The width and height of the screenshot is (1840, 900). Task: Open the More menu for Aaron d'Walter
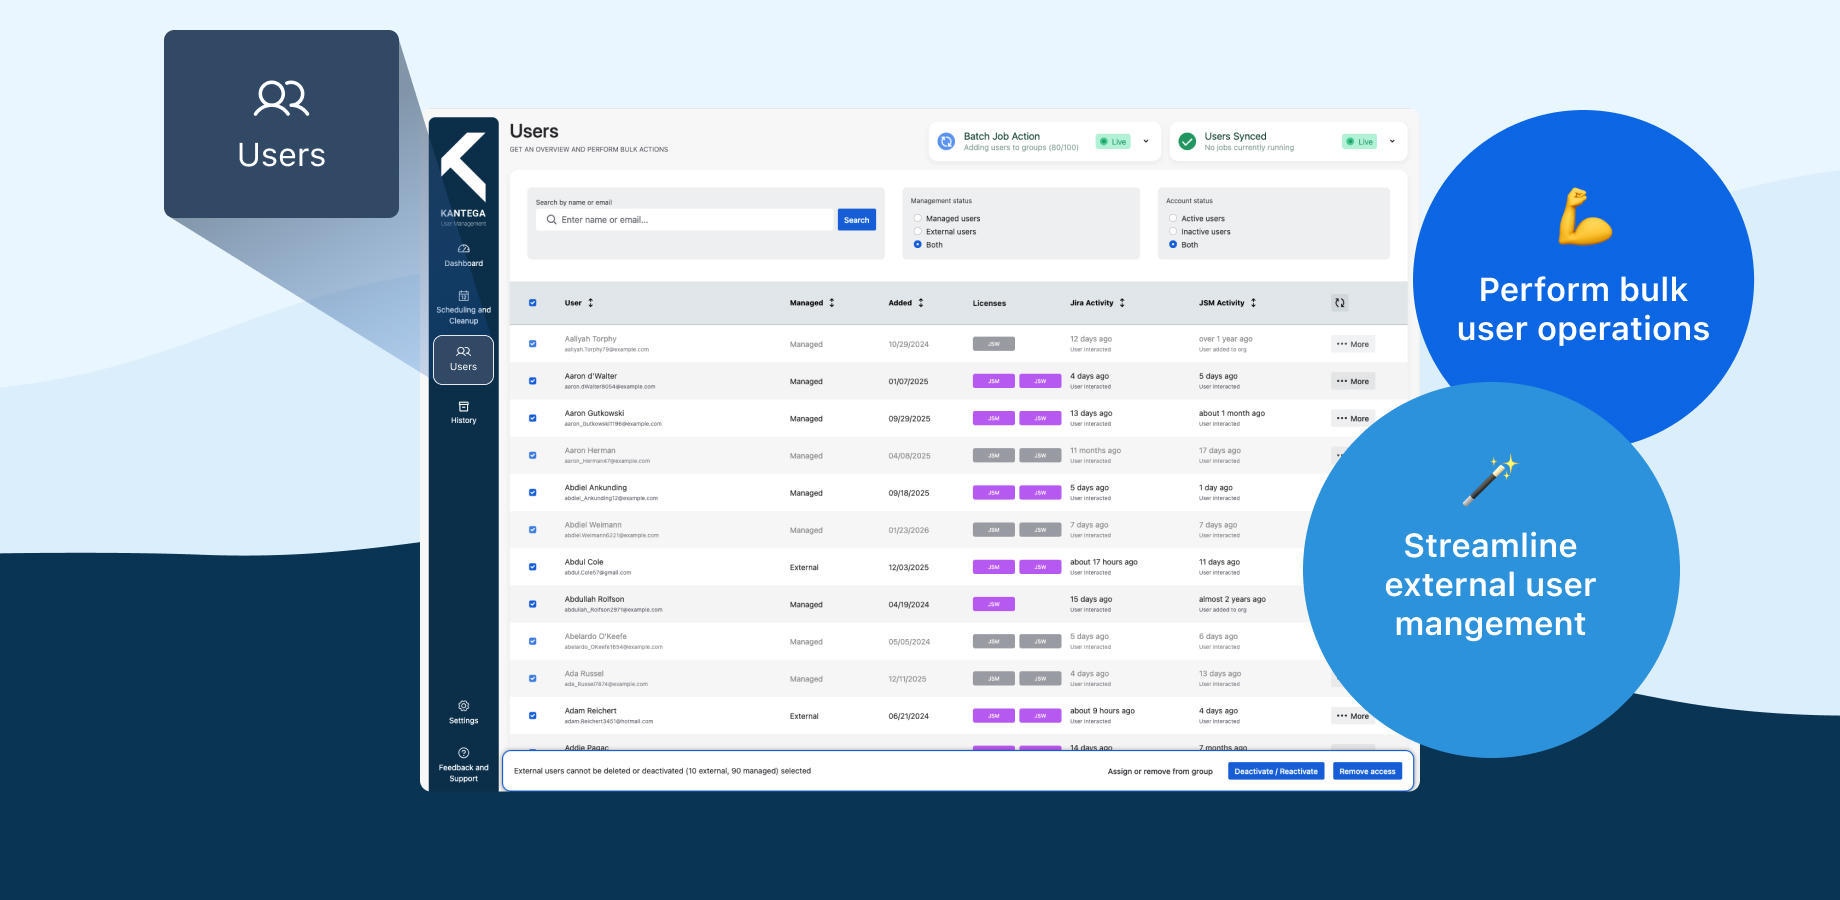point(1353,381)
